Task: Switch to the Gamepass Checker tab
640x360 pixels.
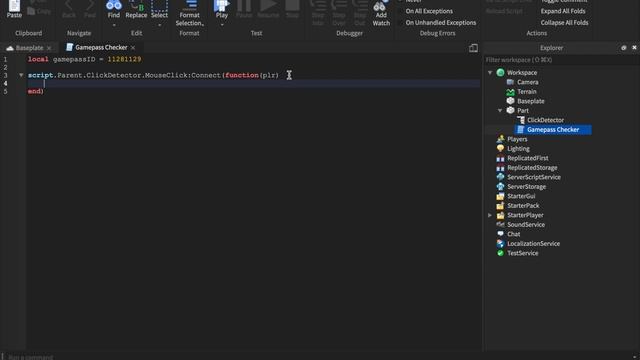Action: pos(101,47)
